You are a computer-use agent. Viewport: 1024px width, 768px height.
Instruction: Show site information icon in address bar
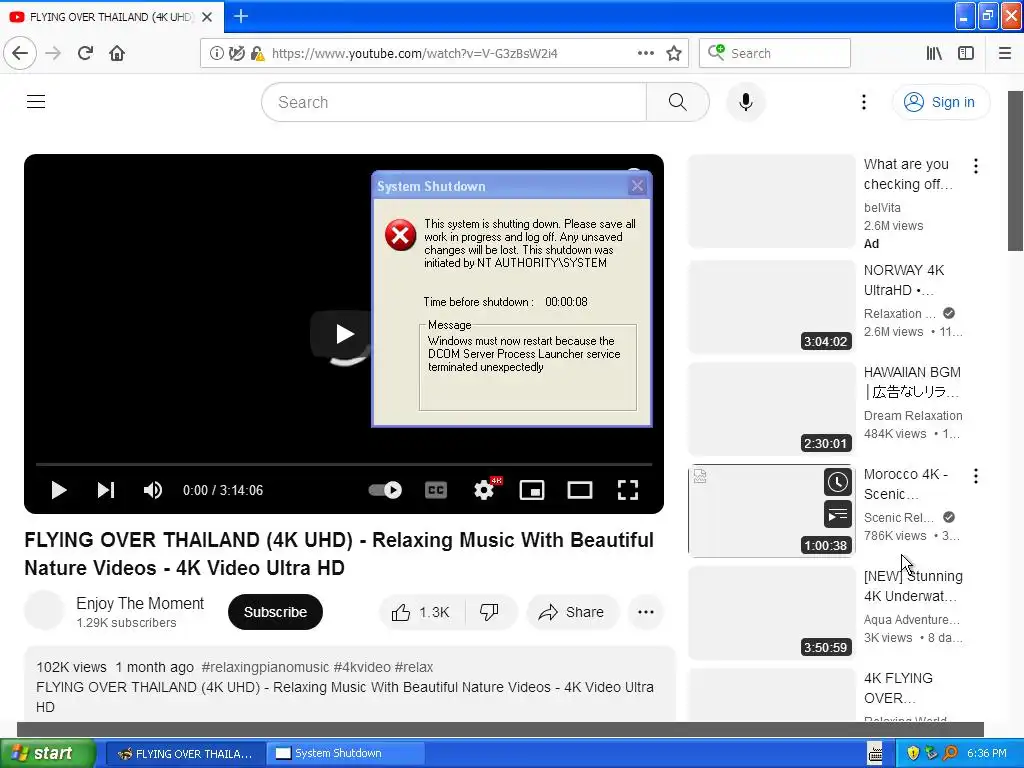(216, 53)
